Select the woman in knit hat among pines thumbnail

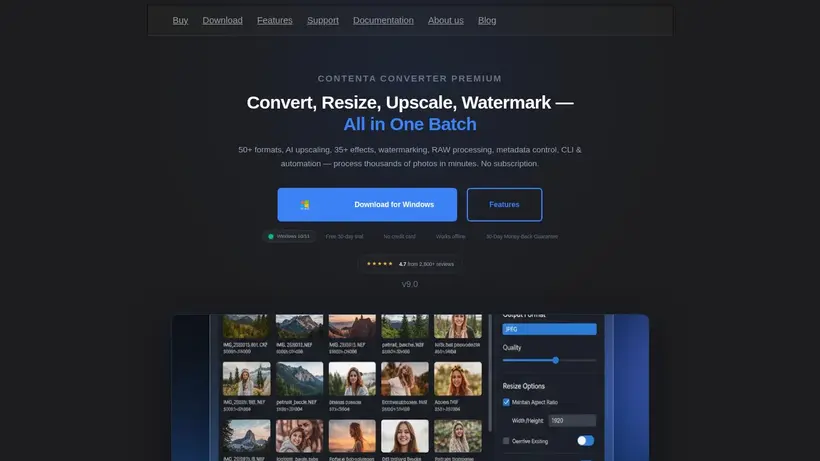246,378
